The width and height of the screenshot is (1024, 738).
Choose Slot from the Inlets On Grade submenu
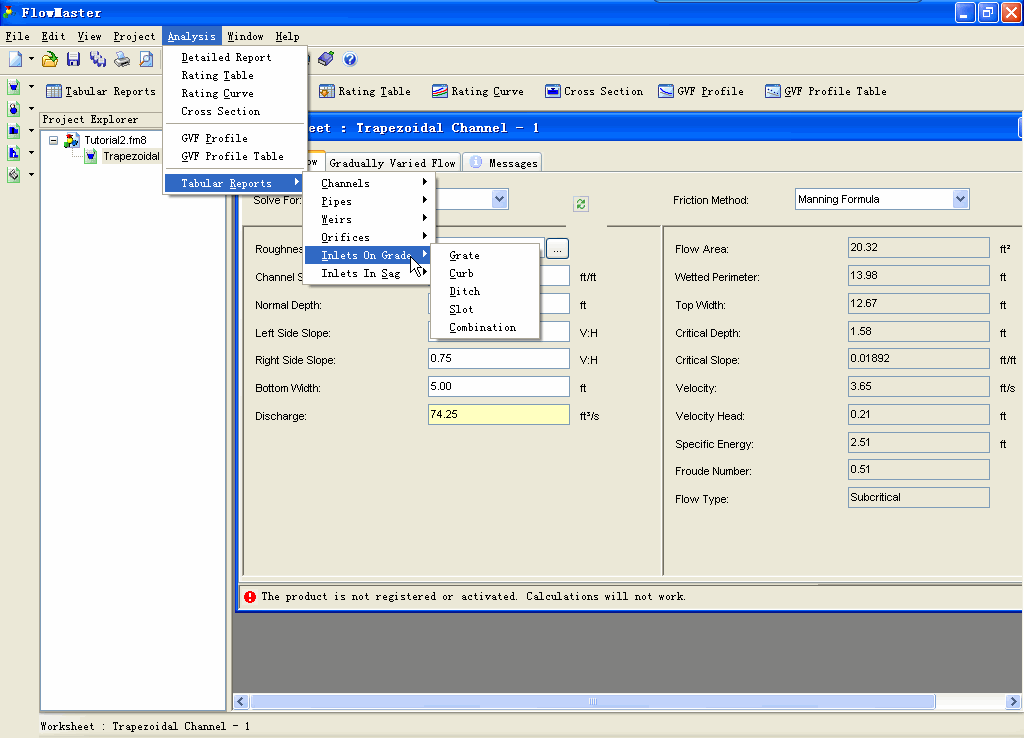tap(485, 309)
